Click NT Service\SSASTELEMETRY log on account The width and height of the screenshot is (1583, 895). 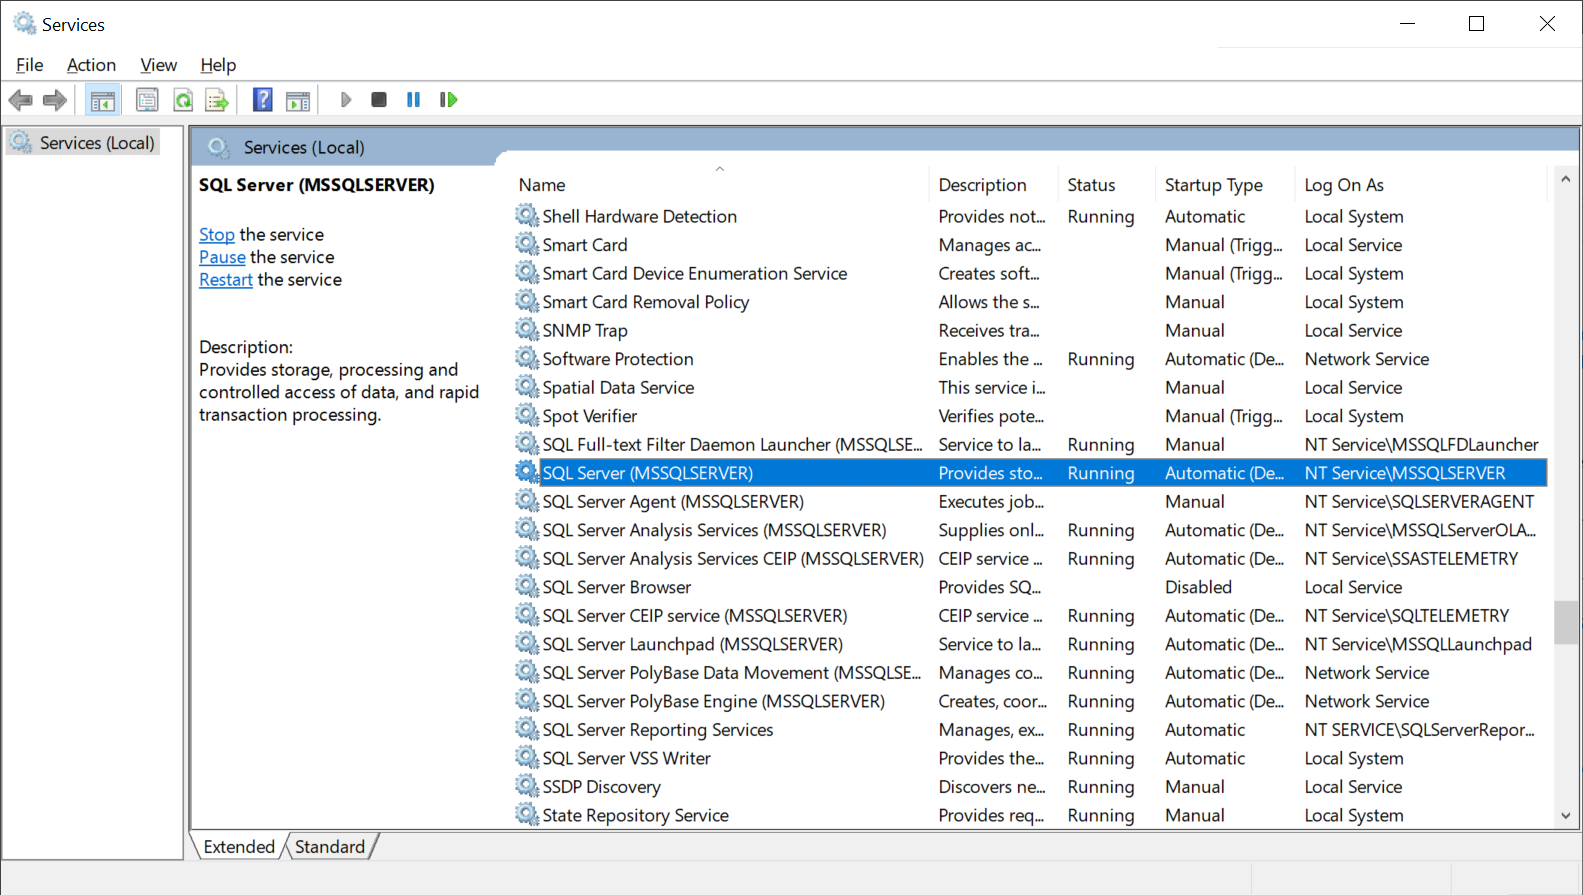[x=1411, y=558]
